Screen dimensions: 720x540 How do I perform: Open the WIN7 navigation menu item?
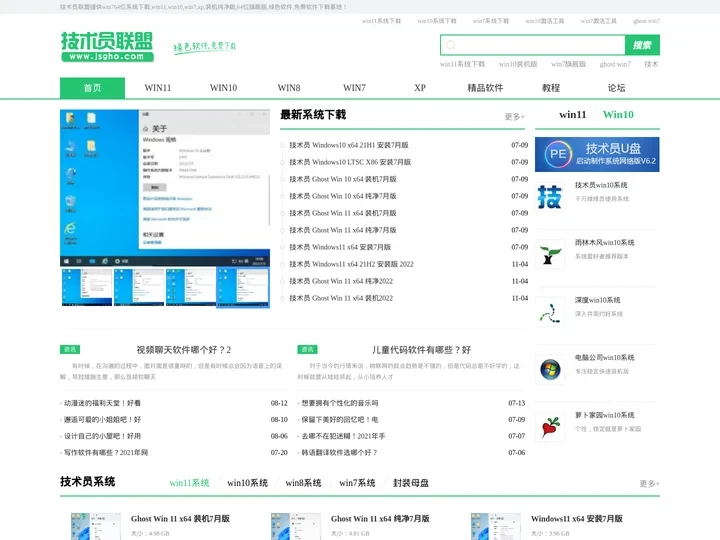pos(354,88)
